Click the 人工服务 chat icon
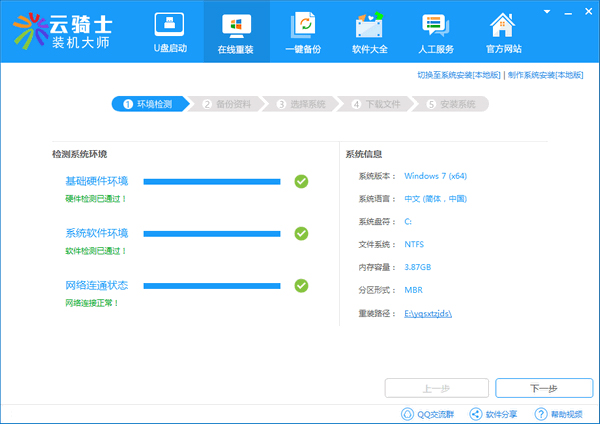This screenshot has width=600, height=424. click(435, 24)
